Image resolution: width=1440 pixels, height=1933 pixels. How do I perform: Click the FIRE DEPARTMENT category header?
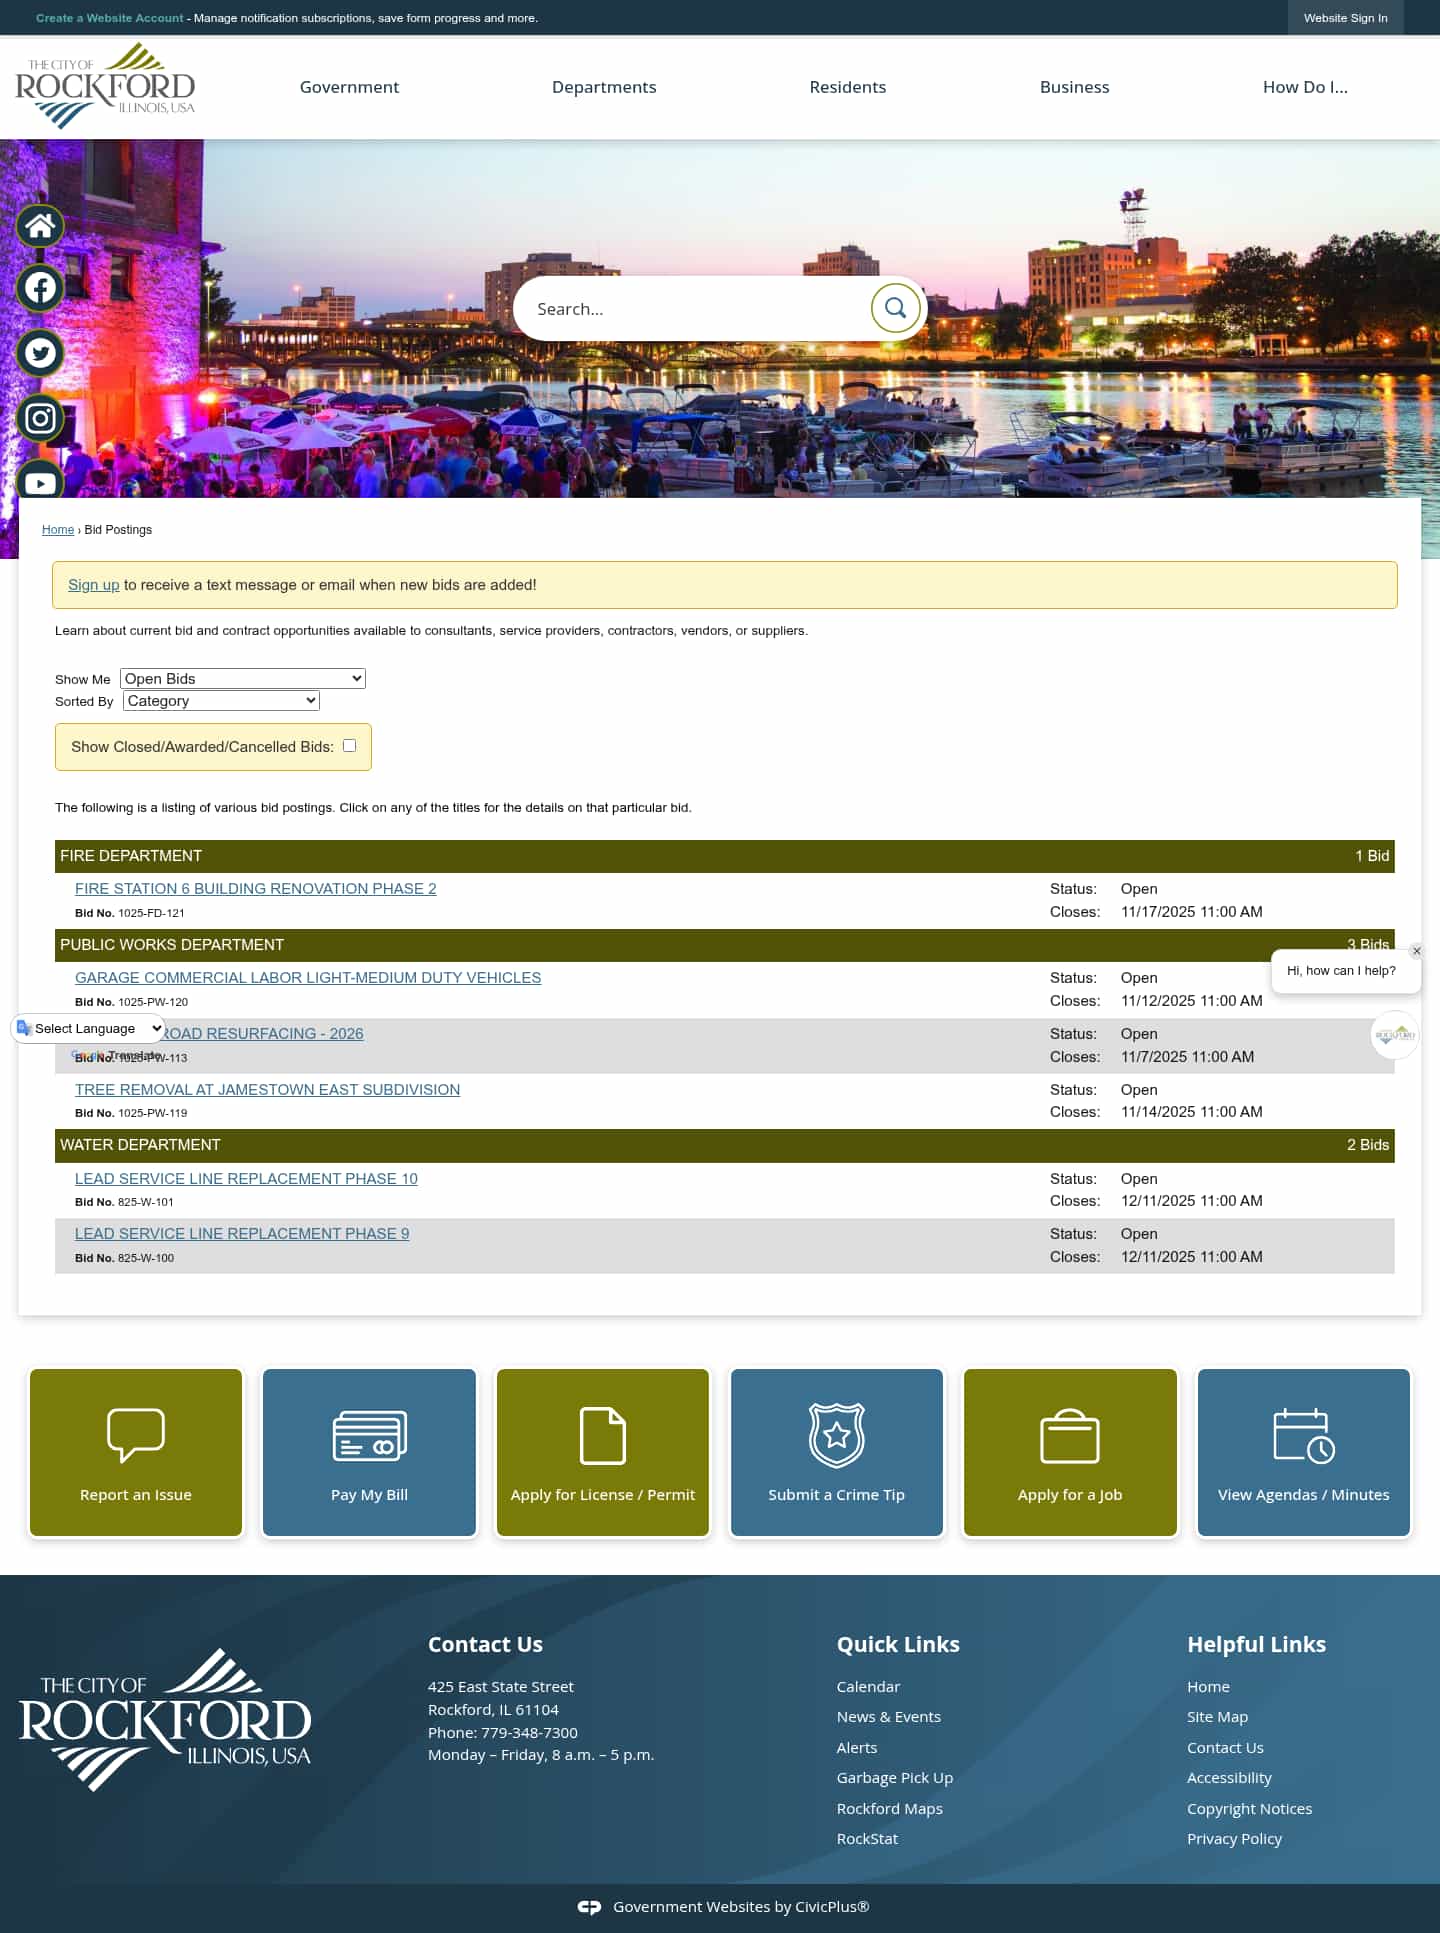pos(725,856)
